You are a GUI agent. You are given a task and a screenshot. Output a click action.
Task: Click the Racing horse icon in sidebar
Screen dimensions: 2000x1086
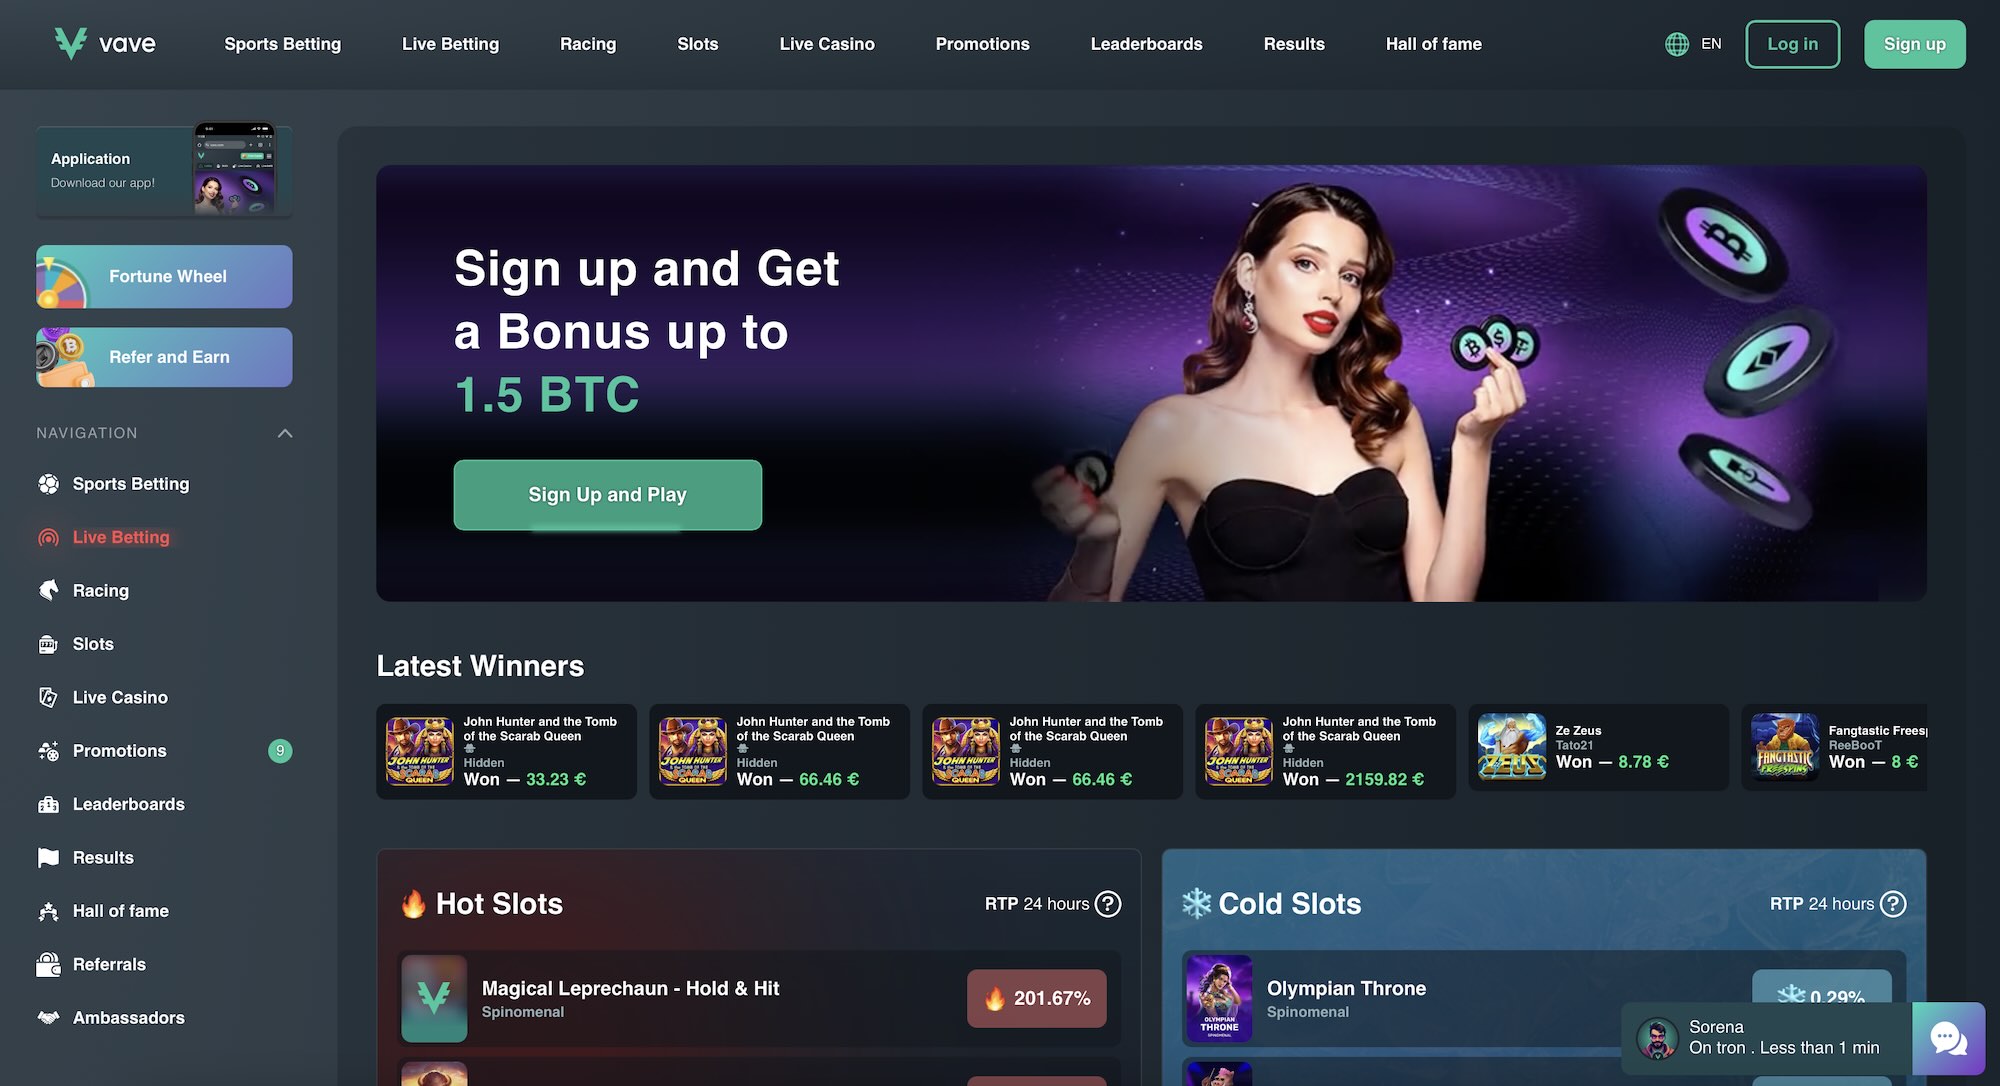coord(48,591)
